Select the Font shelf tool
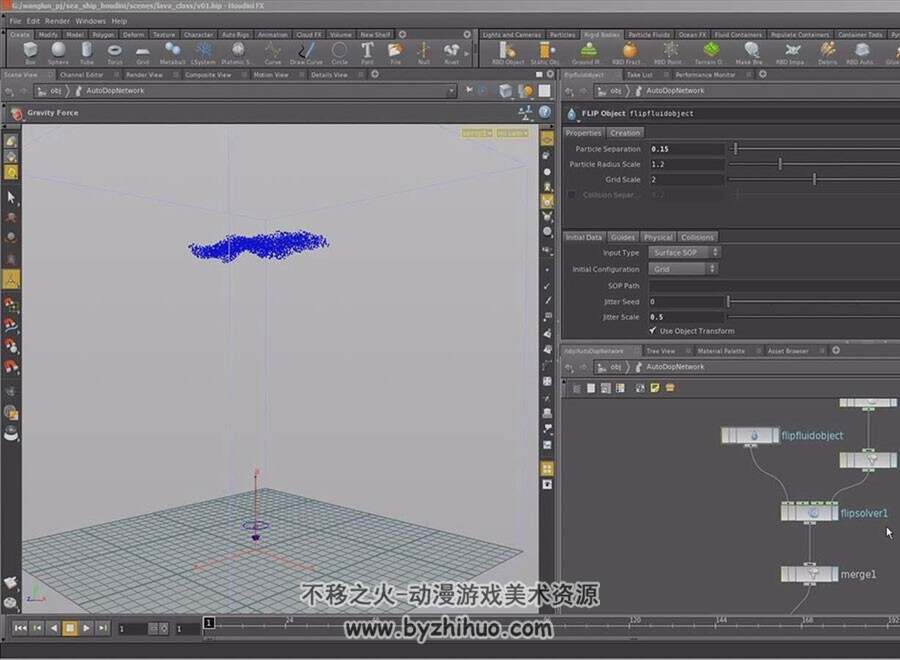 click(367, 53)
